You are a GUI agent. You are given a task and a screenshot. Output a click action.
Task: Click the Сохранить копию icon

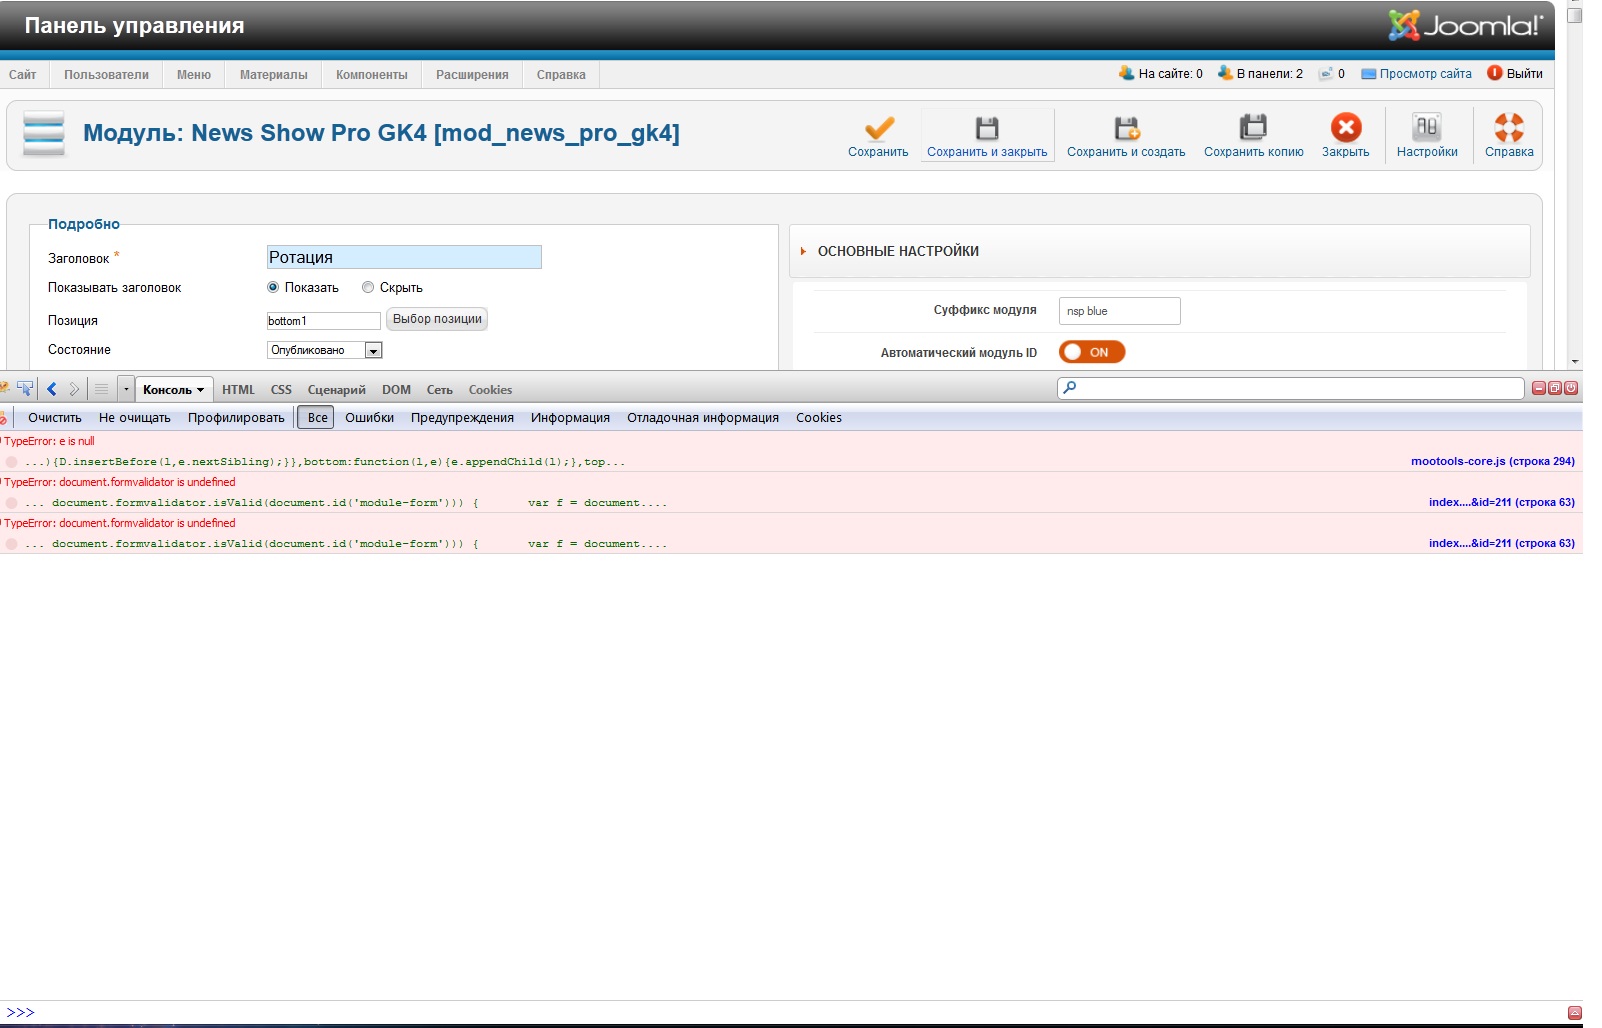coord(1253,128)
